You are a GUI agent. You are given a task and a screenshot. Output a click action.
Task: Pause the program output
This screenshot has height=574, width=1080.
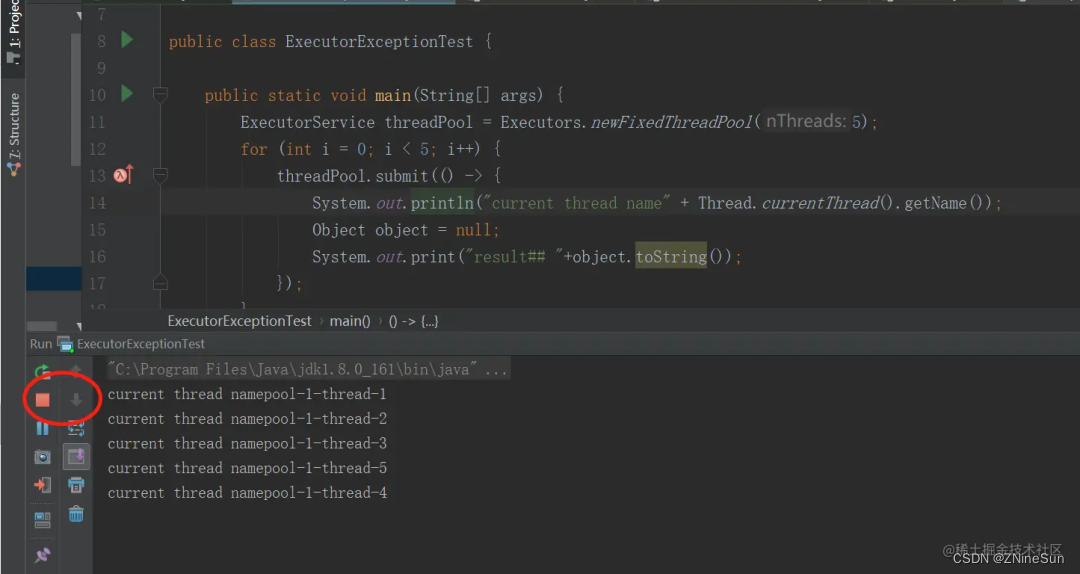(42, 429)
